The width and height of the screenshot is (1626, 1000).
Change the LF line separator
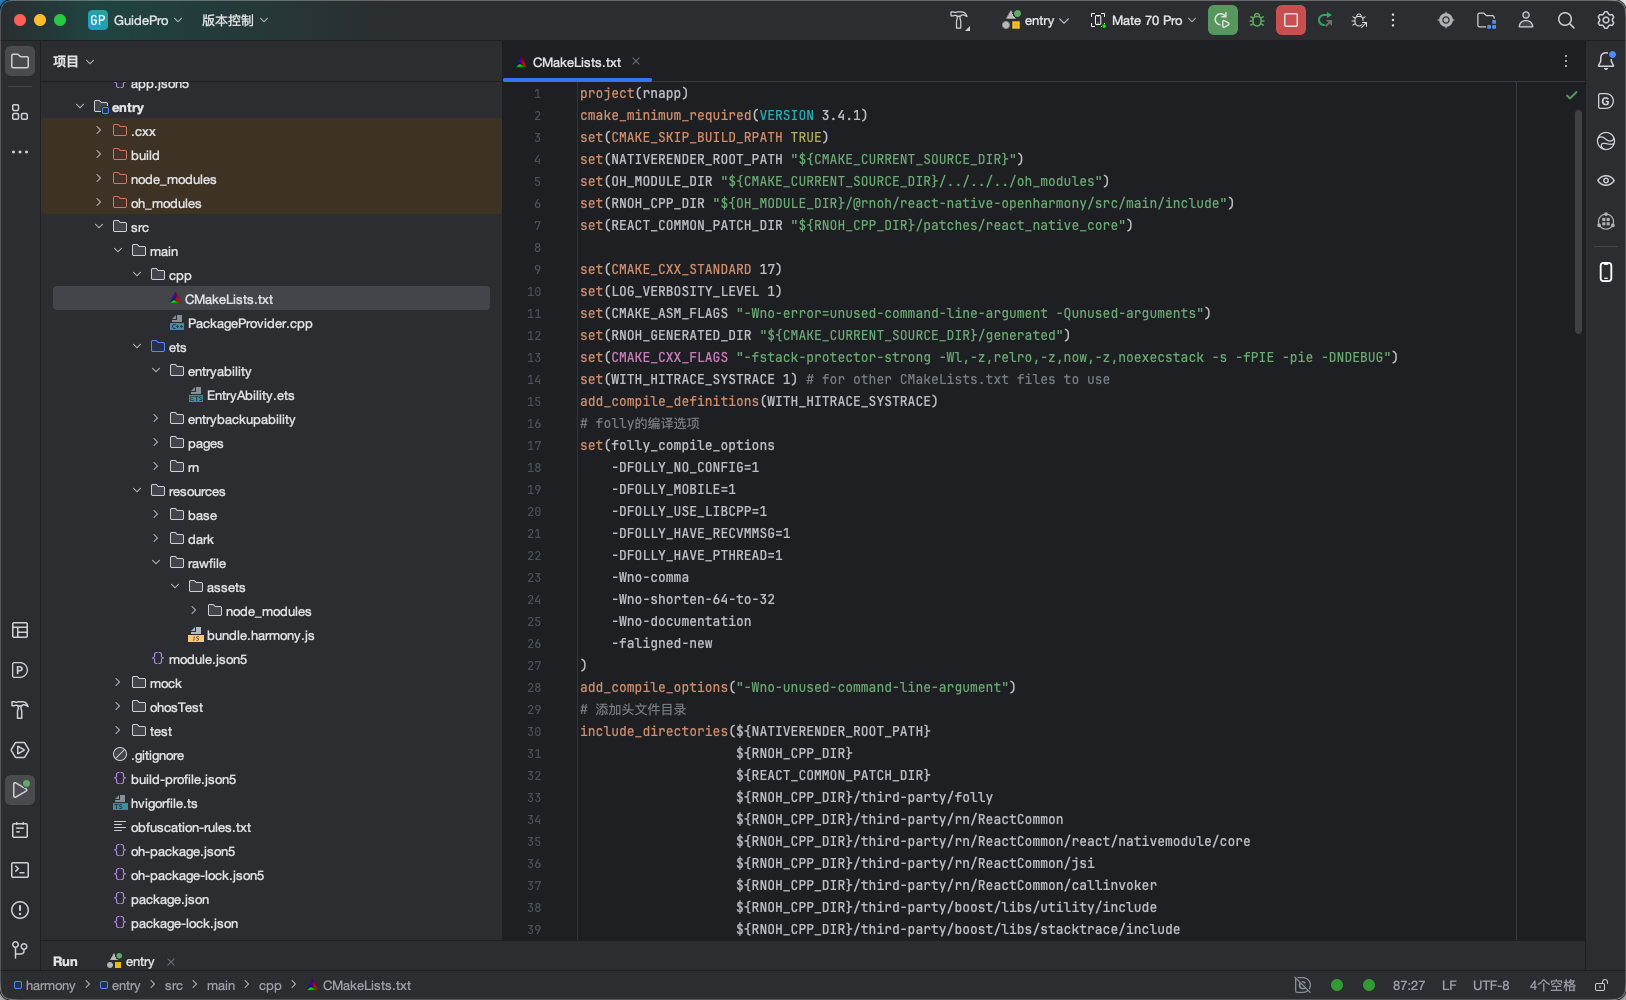pyautogui.click(x=1449, y=985)
